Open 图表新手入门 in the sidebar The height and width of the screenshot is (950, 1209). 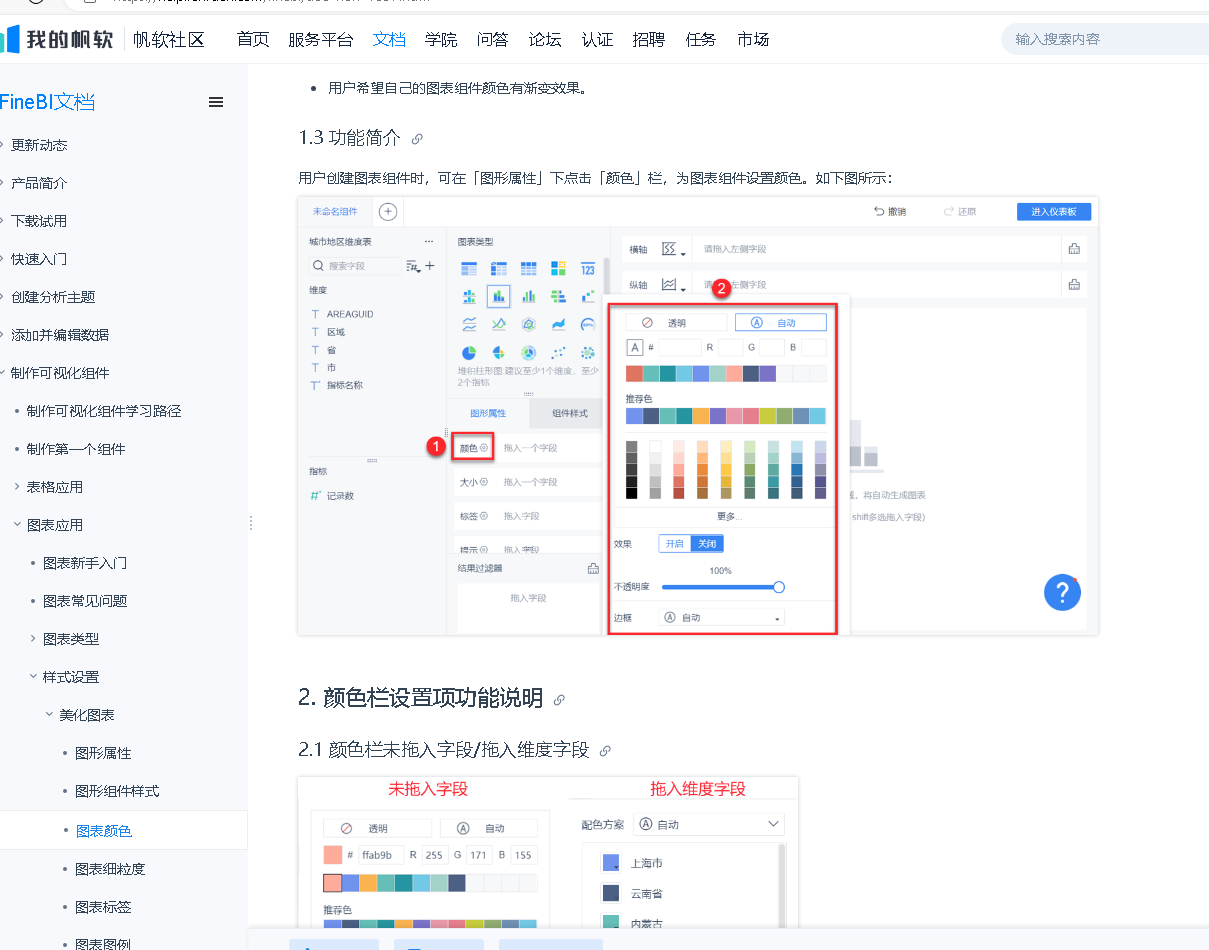tap(85, 563)
